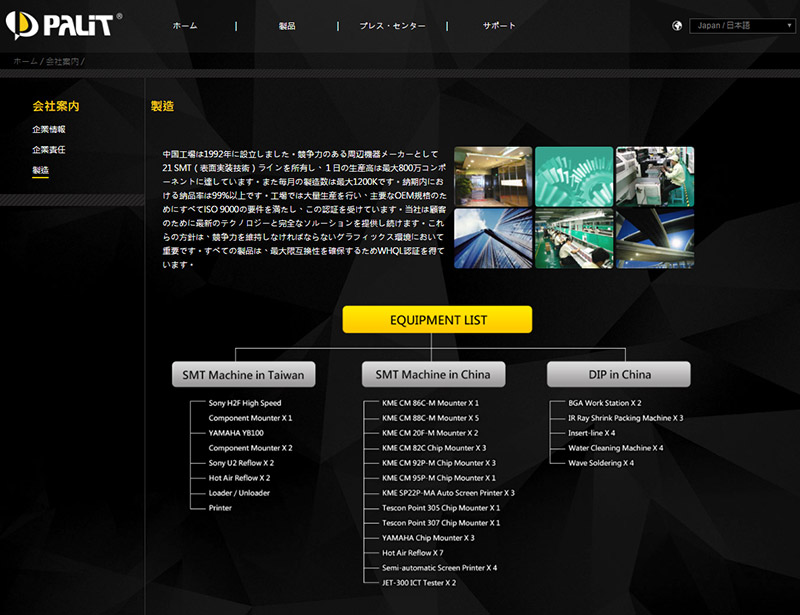Image resolution: width=800 pixels, height=615 pixels.
Task: Click the Palit logo
Action: click(64, 25)
